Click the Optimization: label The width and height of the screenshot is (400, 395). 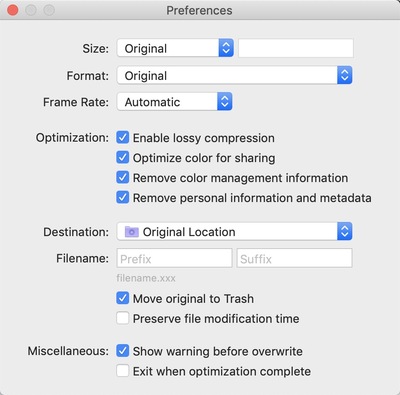72,138
